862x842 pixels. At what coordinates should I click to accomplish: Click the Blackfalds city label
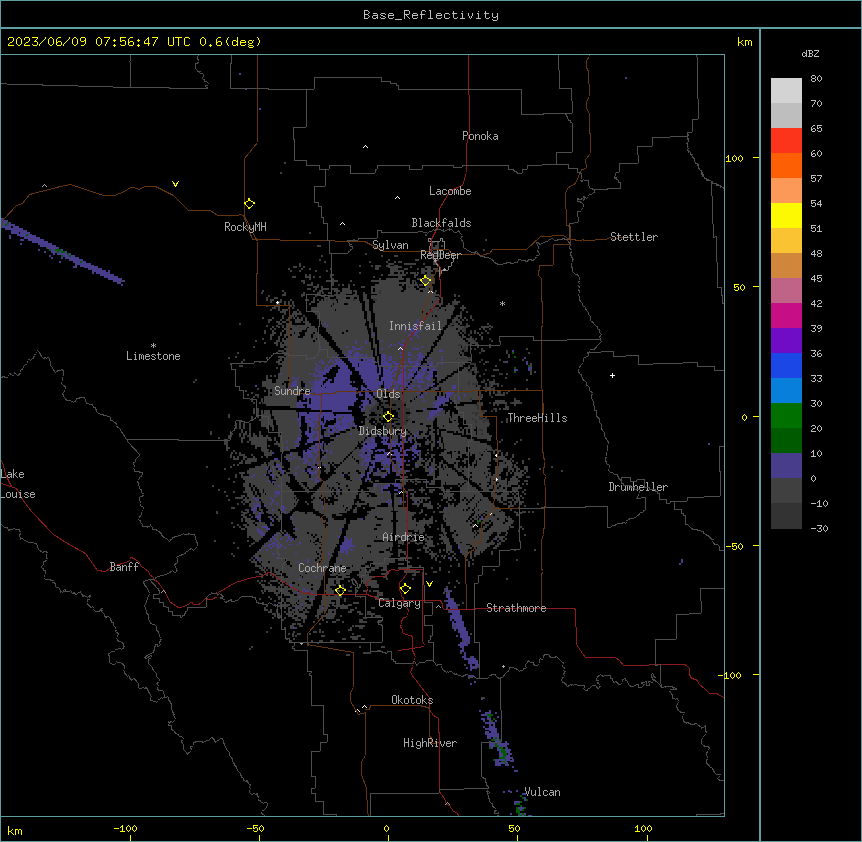[441, 223]
